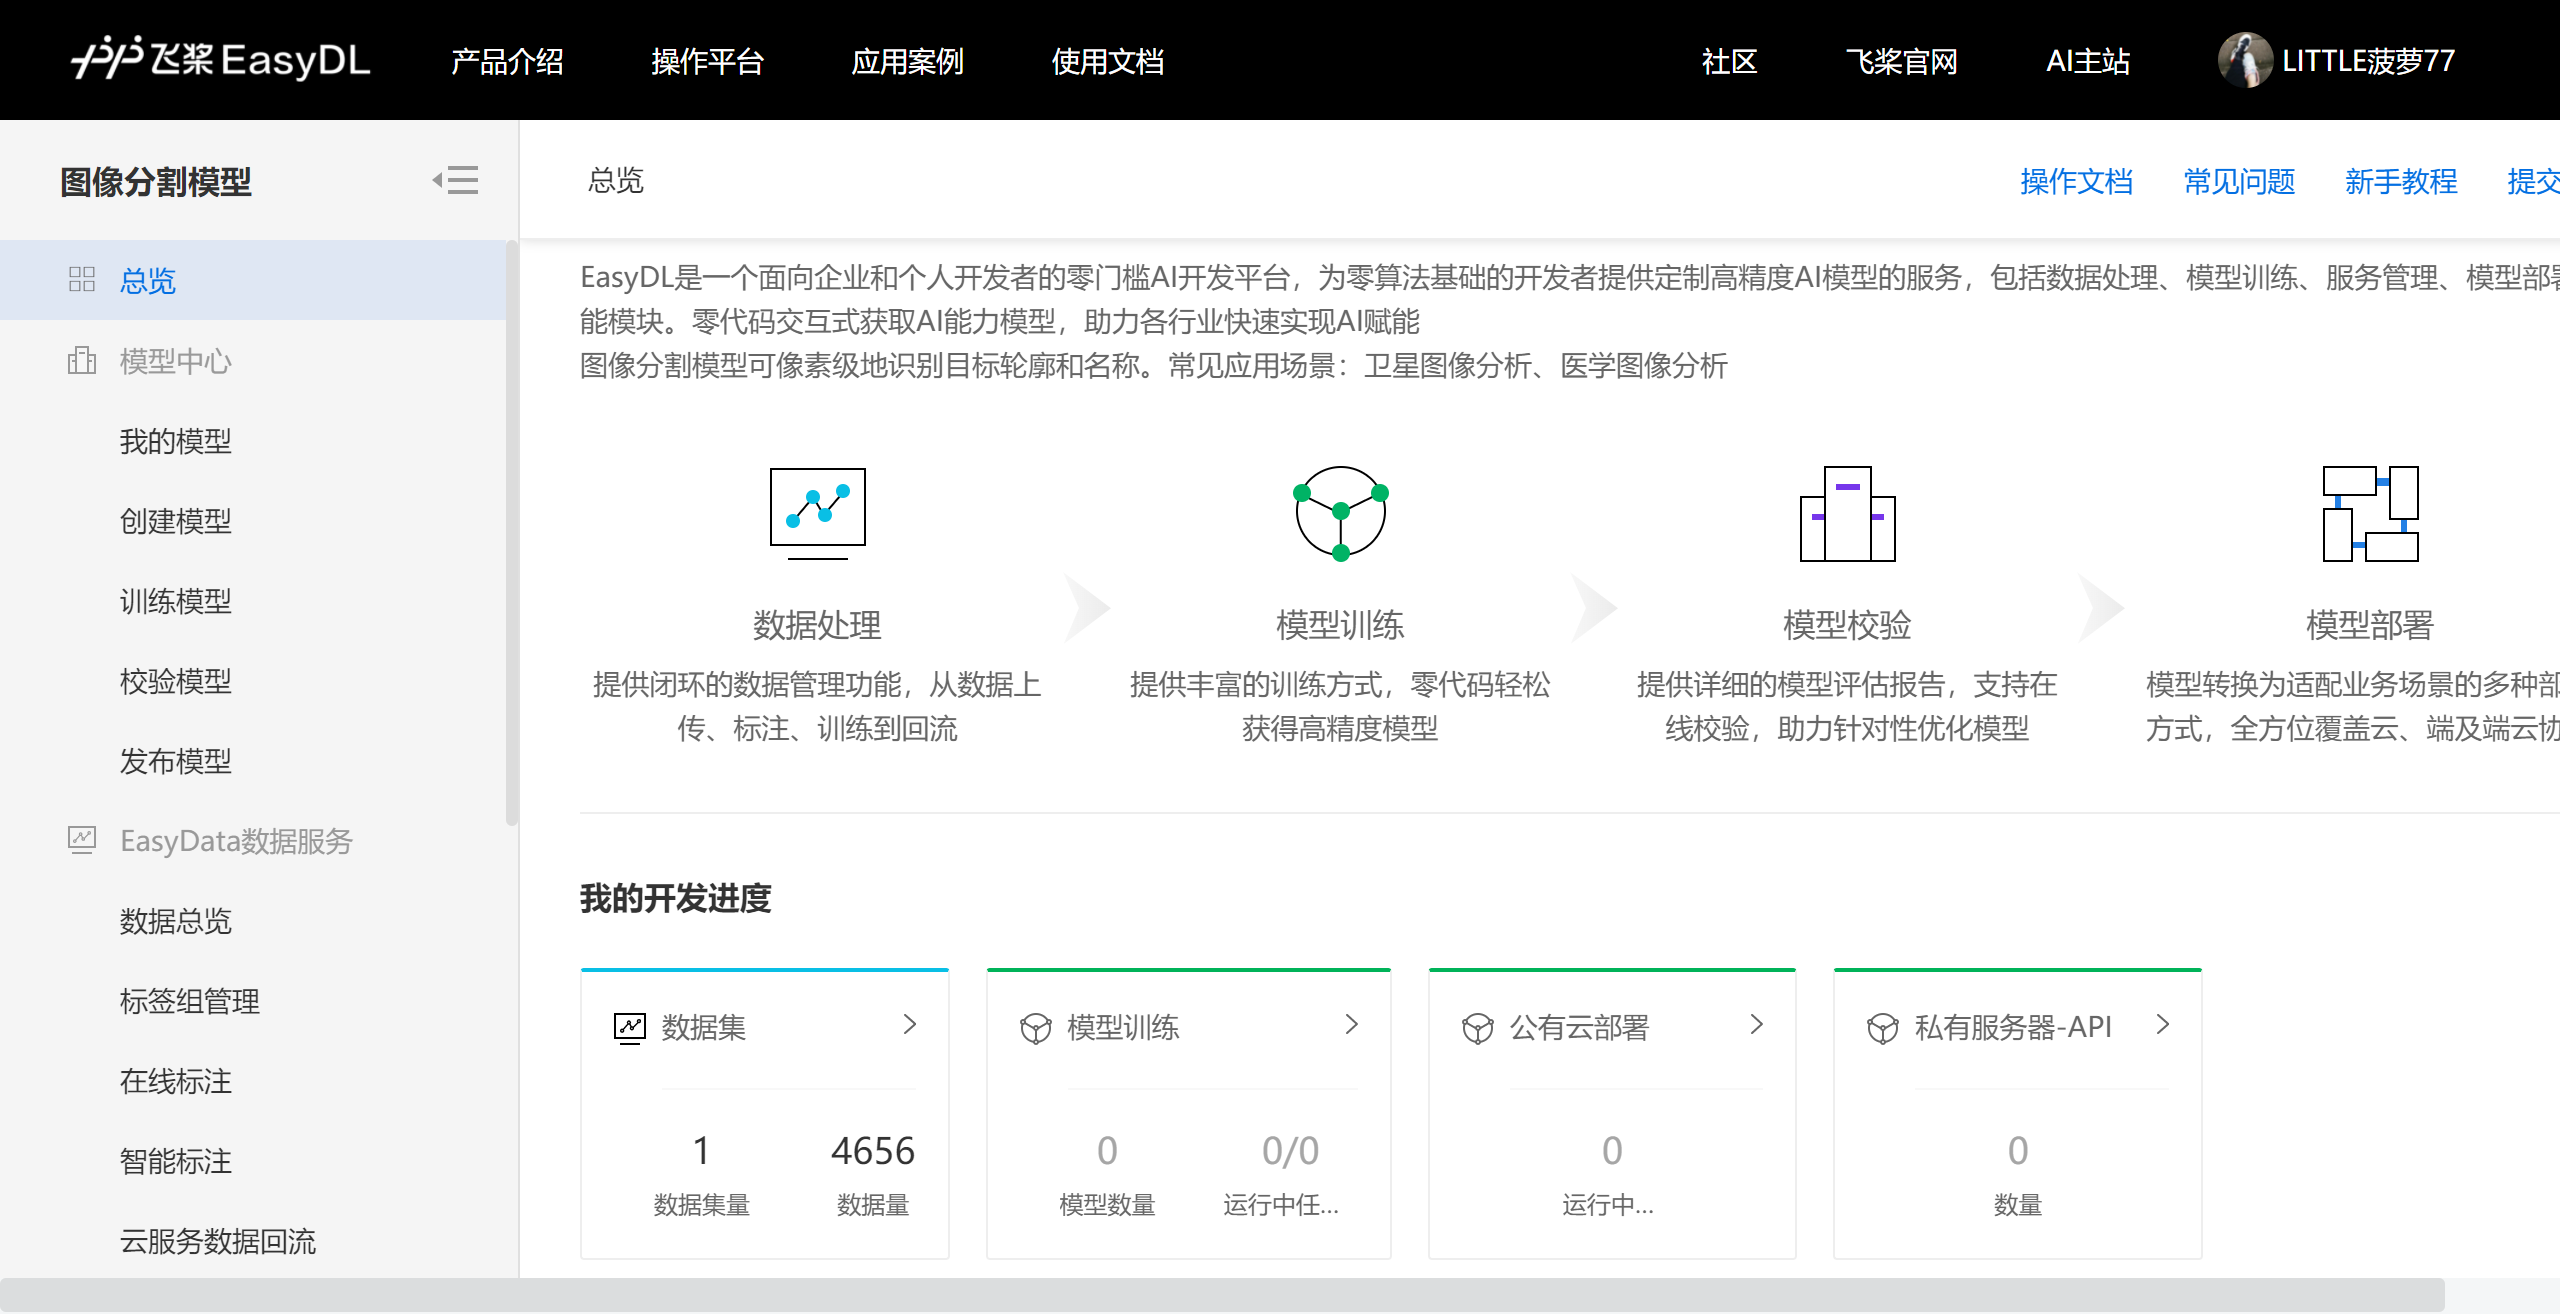Click the 模型训练 card cube icon
Image resolution: width=2560 pixels, height=1314 pixels.
click(1035, 1027)
